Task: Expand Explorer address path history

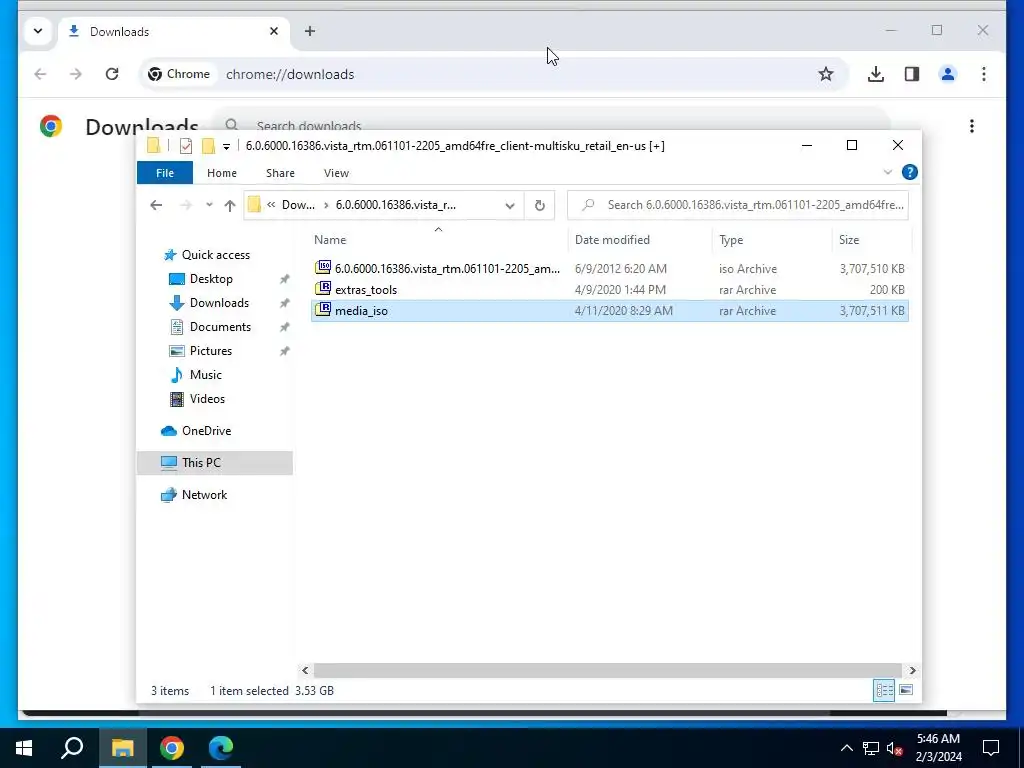Action: (x=509, y=205)
